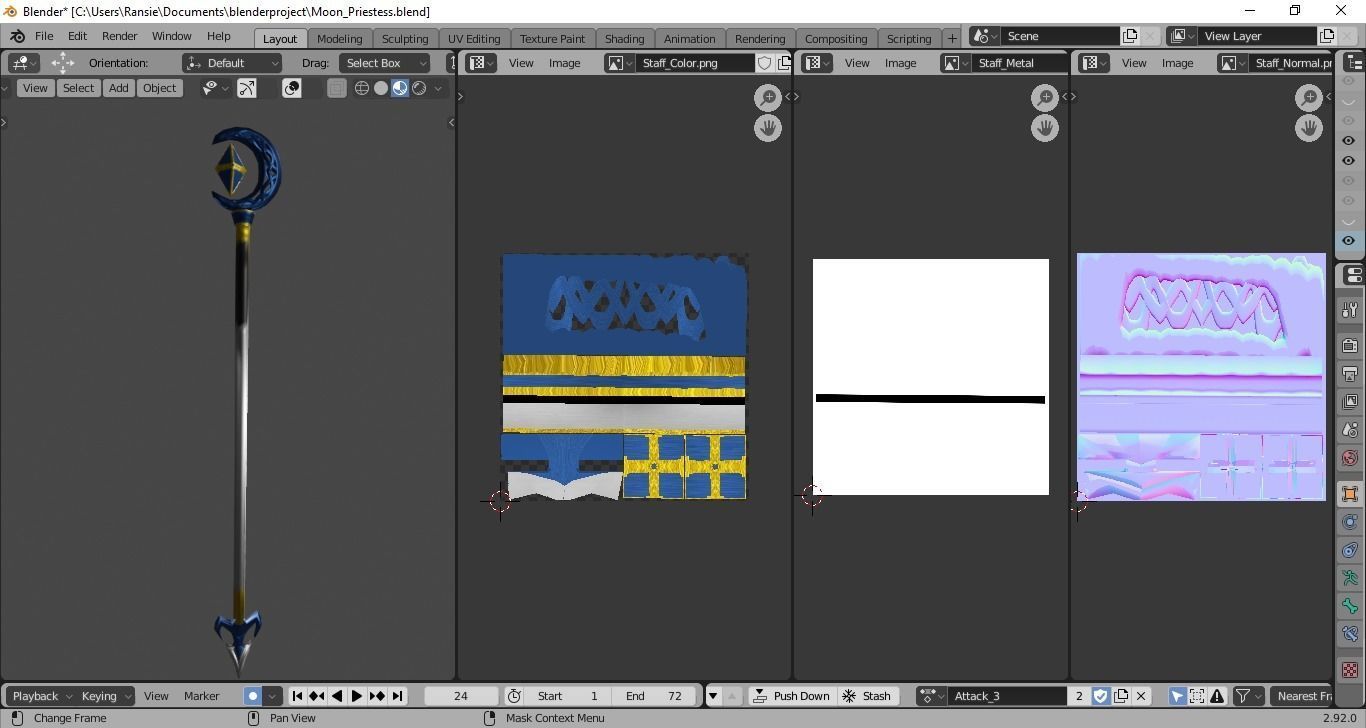
Task: Open the Tool properties tab
Action: click(1350, 311)
